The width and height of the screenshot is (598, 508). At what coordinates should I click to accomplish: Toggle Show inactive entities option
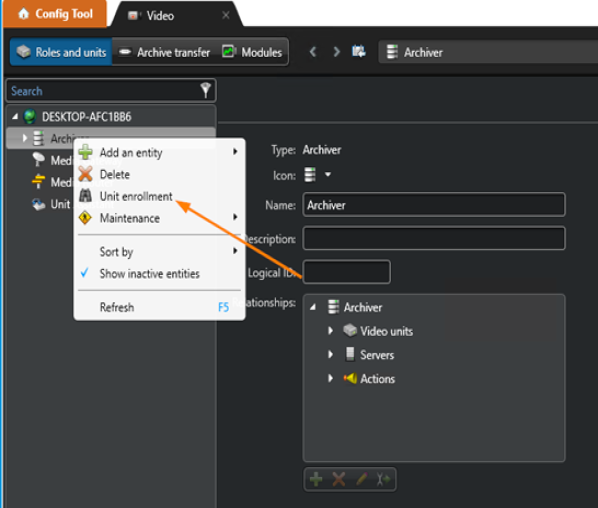[150, 273]
